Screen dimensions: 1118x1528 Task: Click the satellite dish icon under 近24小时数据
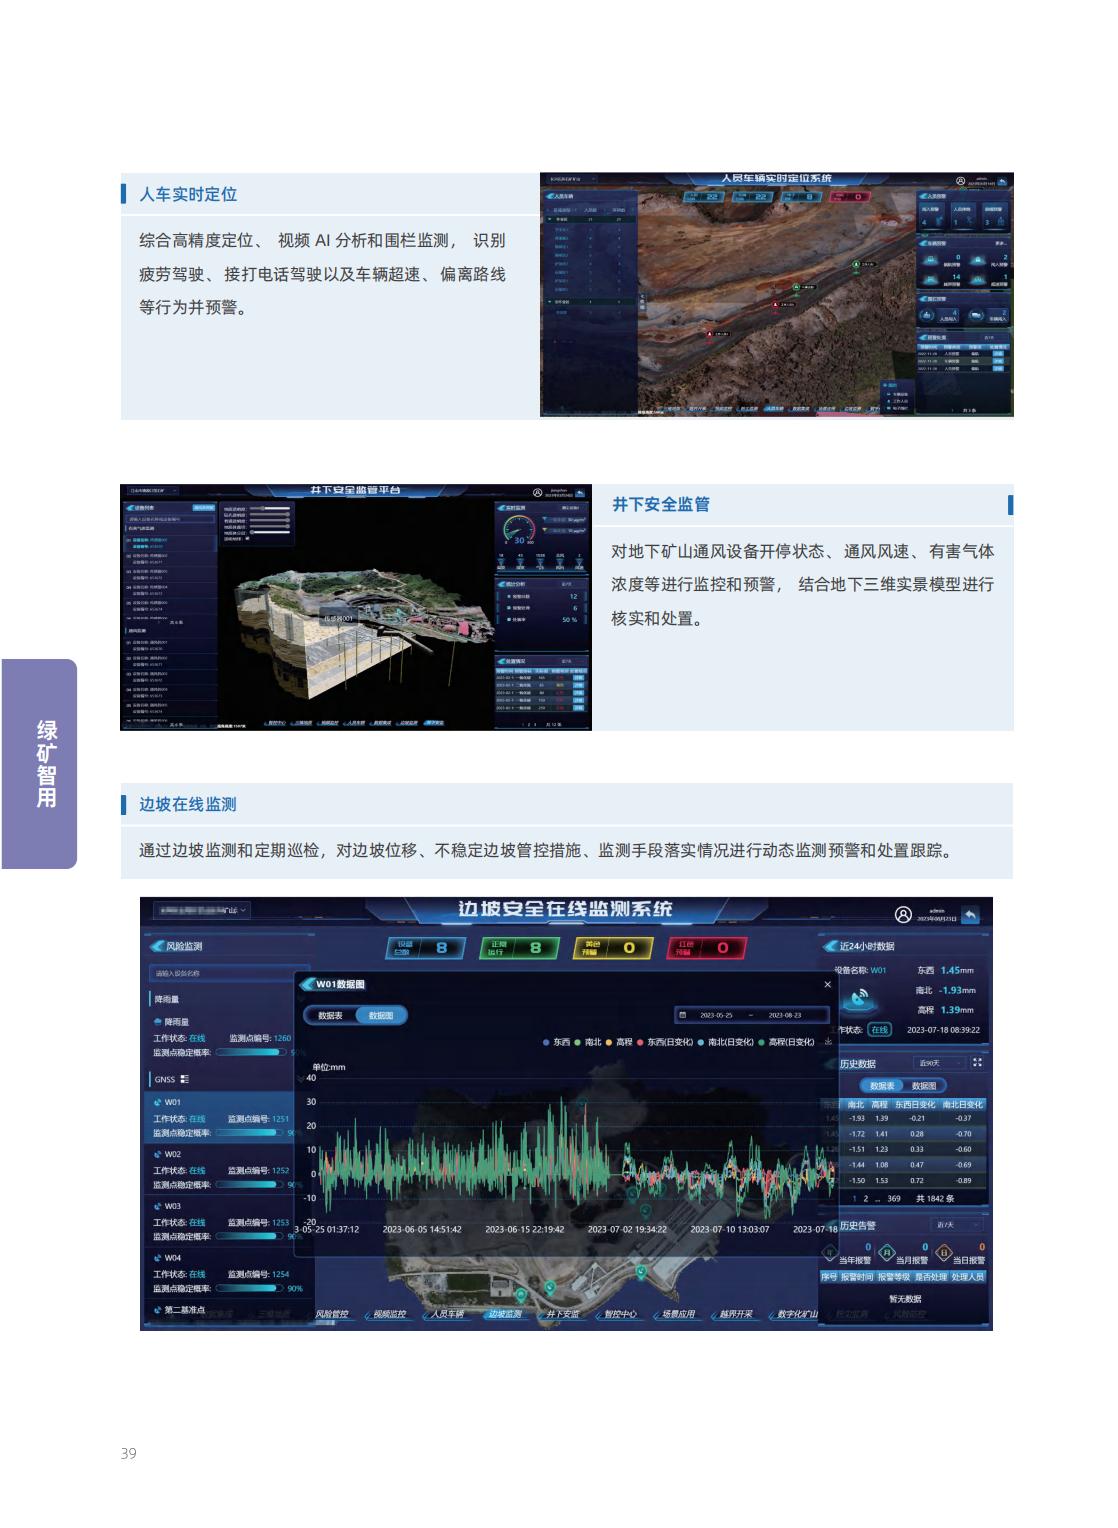tap(859, 999)
